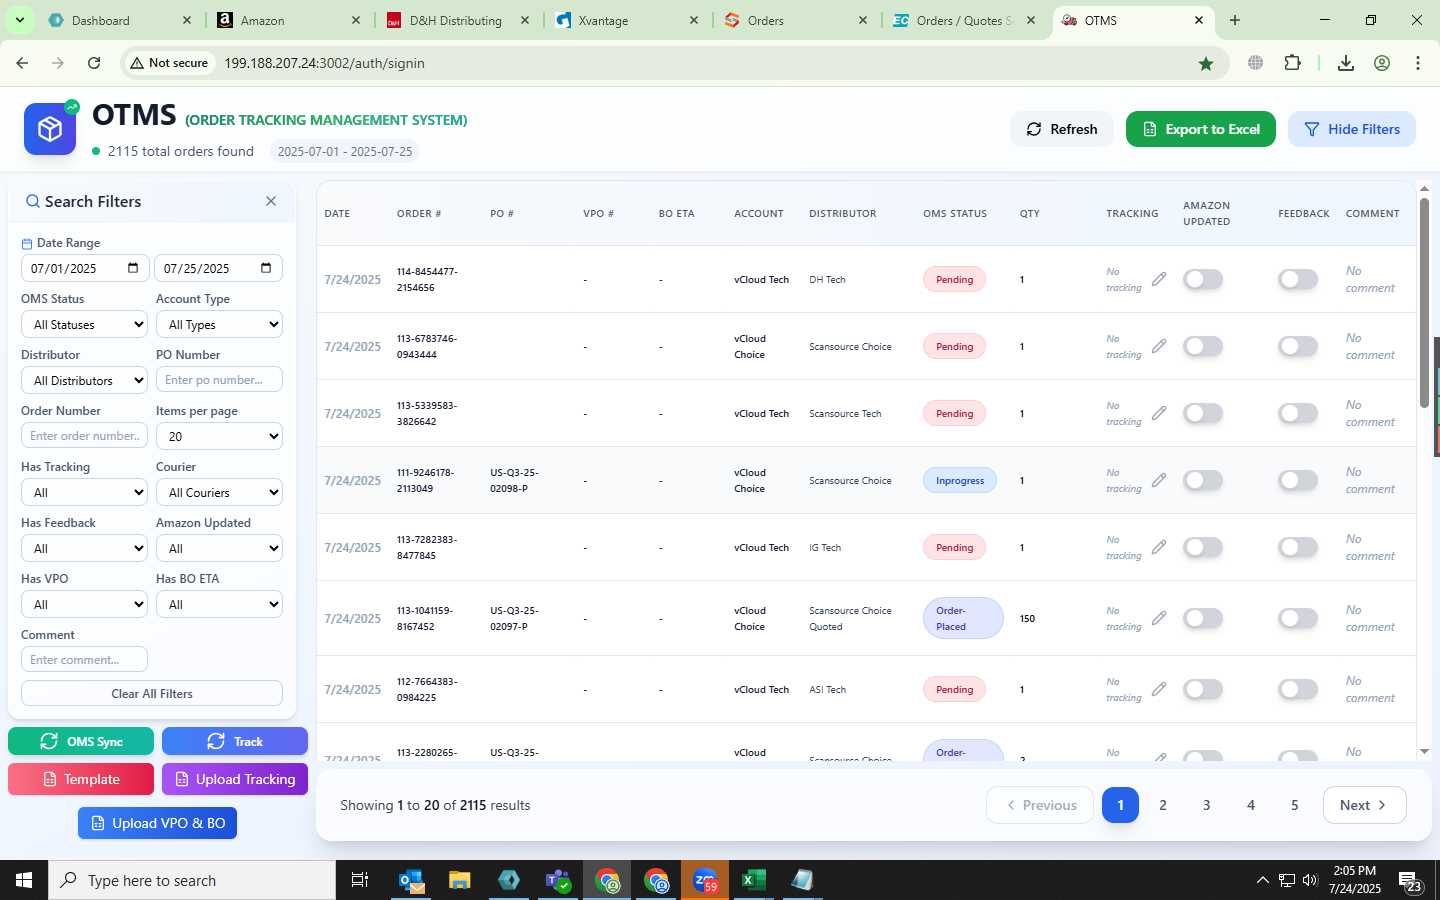
Task: Toggle Amazon Updated for order 113-6783746-0943444
Action: (x=1203, y=346)
